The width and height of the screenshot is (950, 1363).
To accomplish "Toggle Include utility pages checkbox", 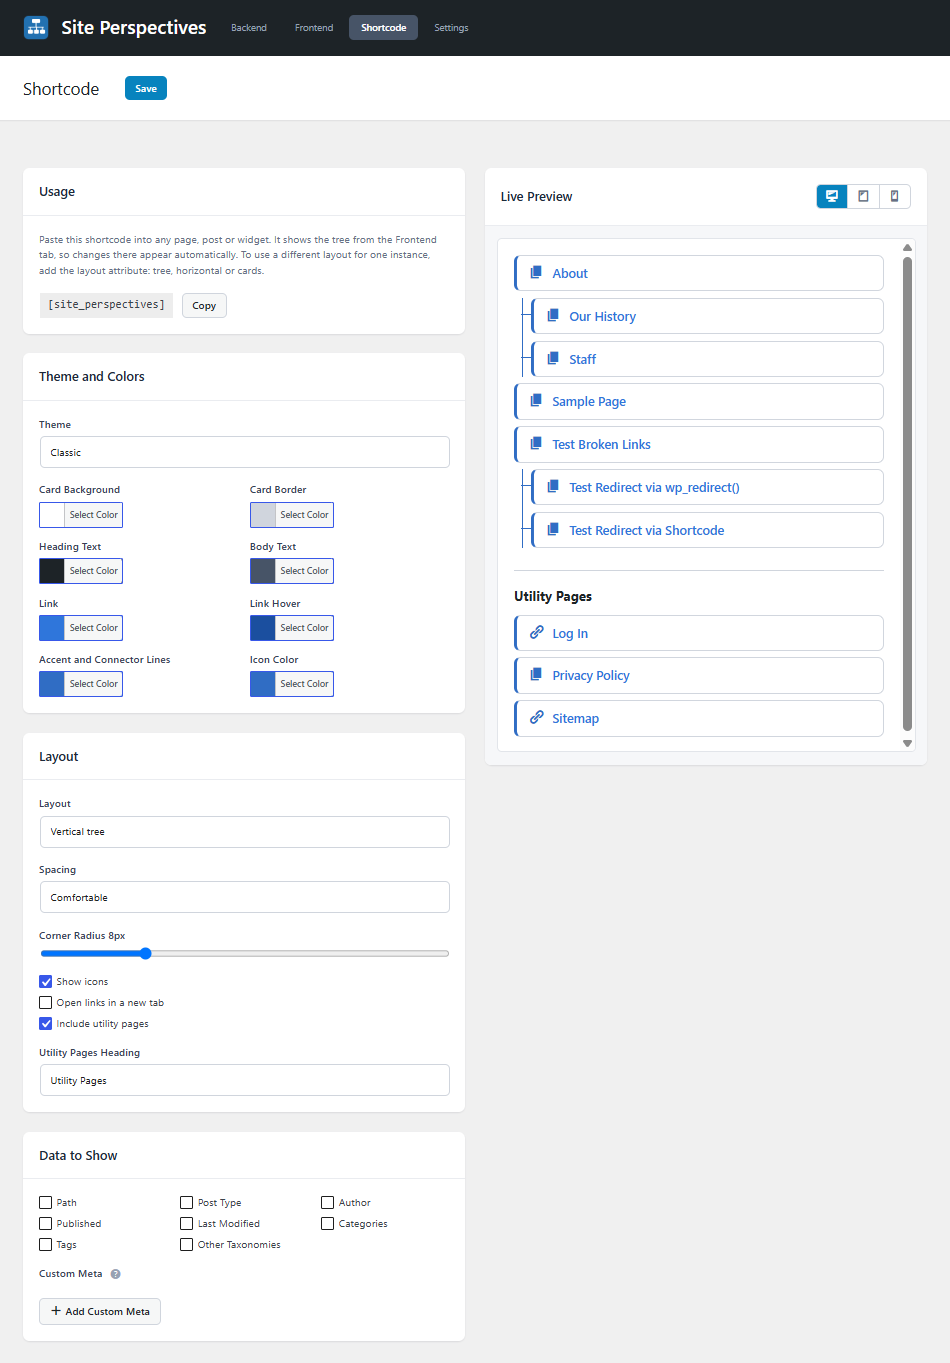I will 45,1024.
